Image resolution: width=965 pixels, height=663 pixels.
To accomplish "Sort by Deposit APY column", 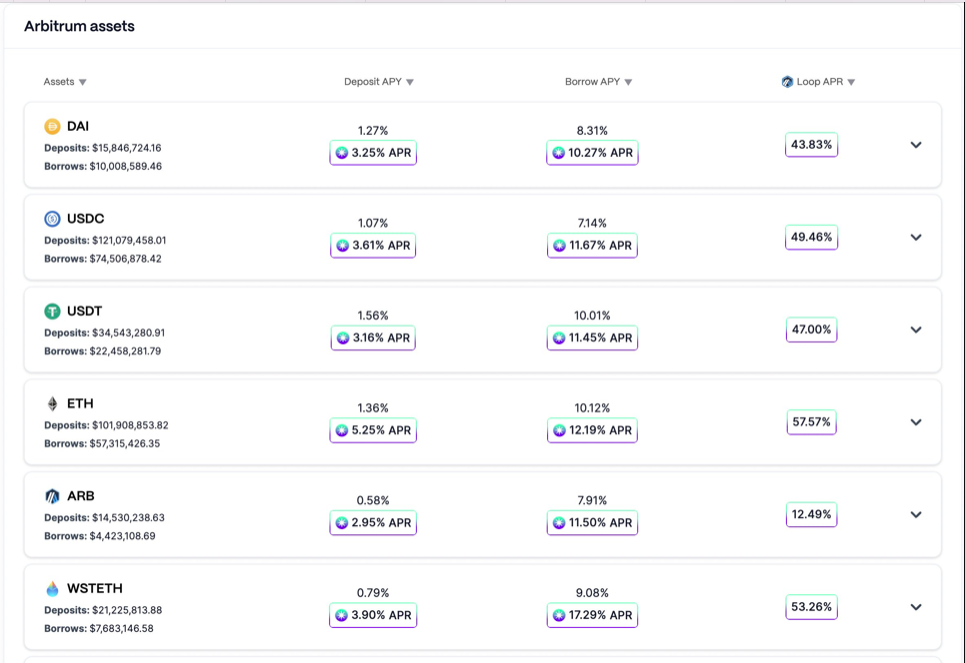I will [378, 82].
